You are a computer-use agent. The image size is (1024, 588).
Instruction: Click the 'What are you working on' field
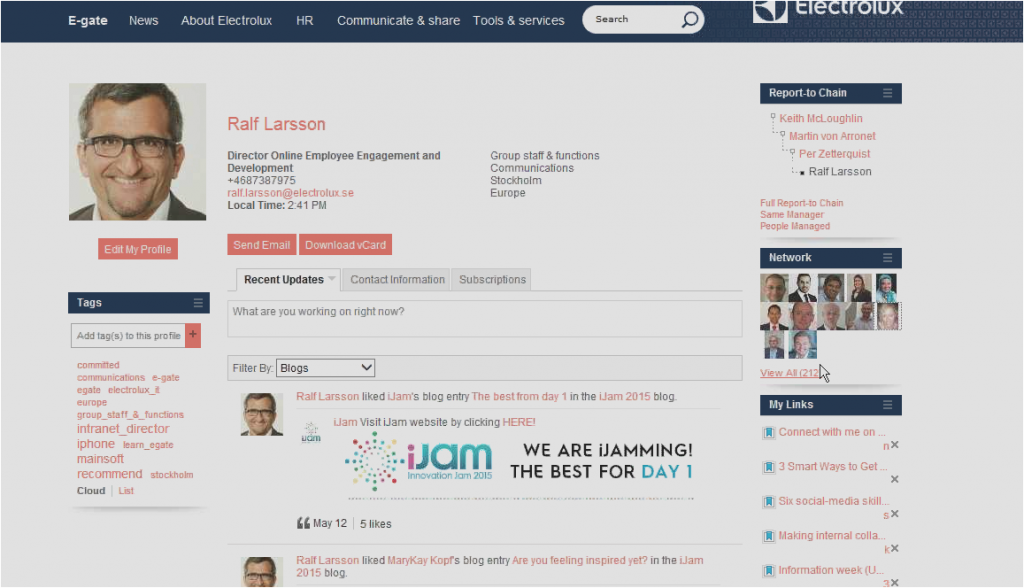pos(484,318)
